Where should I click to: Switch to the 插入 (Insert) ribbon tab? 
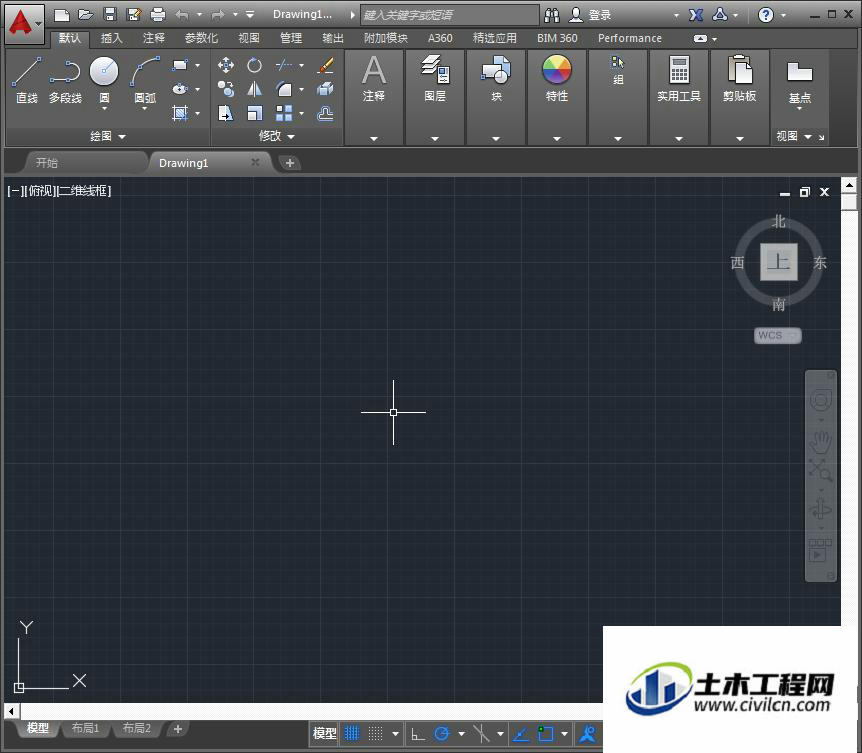tap(112, 38)
